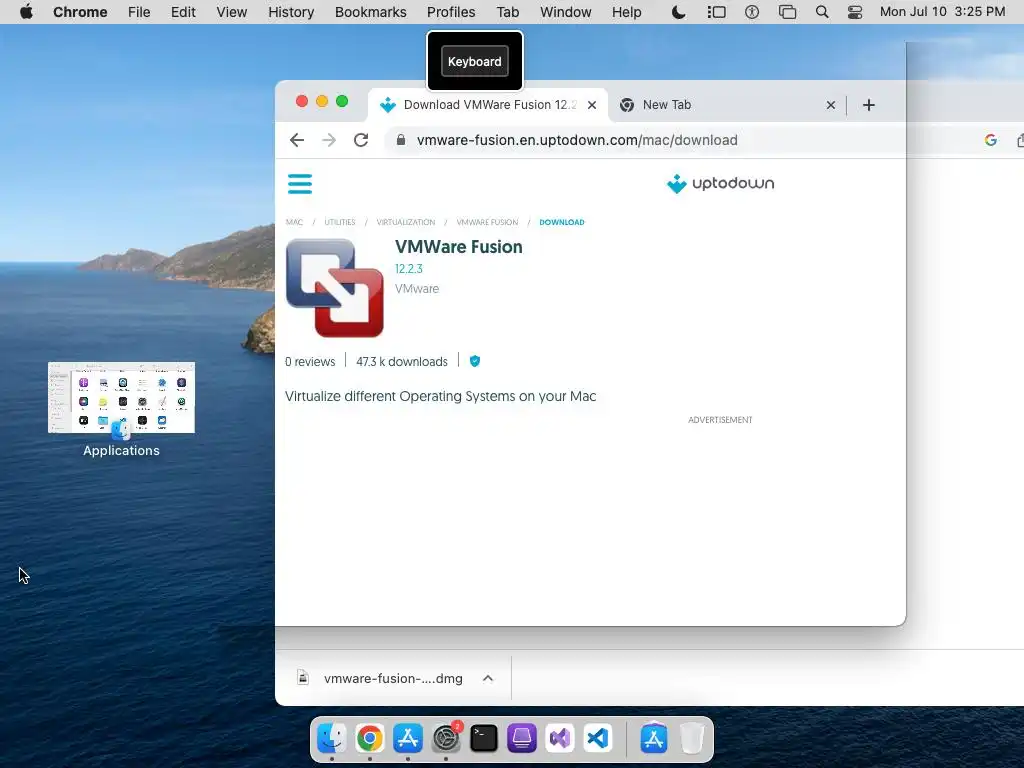Click the Keyboard overlay button
The image size is (1024, 768).
pos(475,61)
